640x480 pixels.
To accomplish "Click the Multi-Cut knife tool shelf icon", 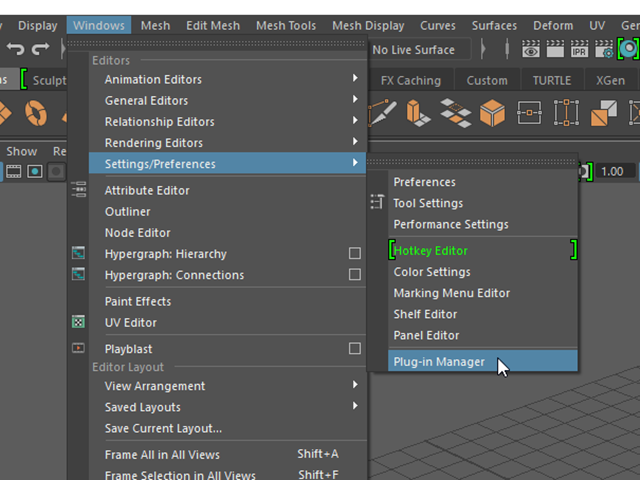I will point(382,112).
